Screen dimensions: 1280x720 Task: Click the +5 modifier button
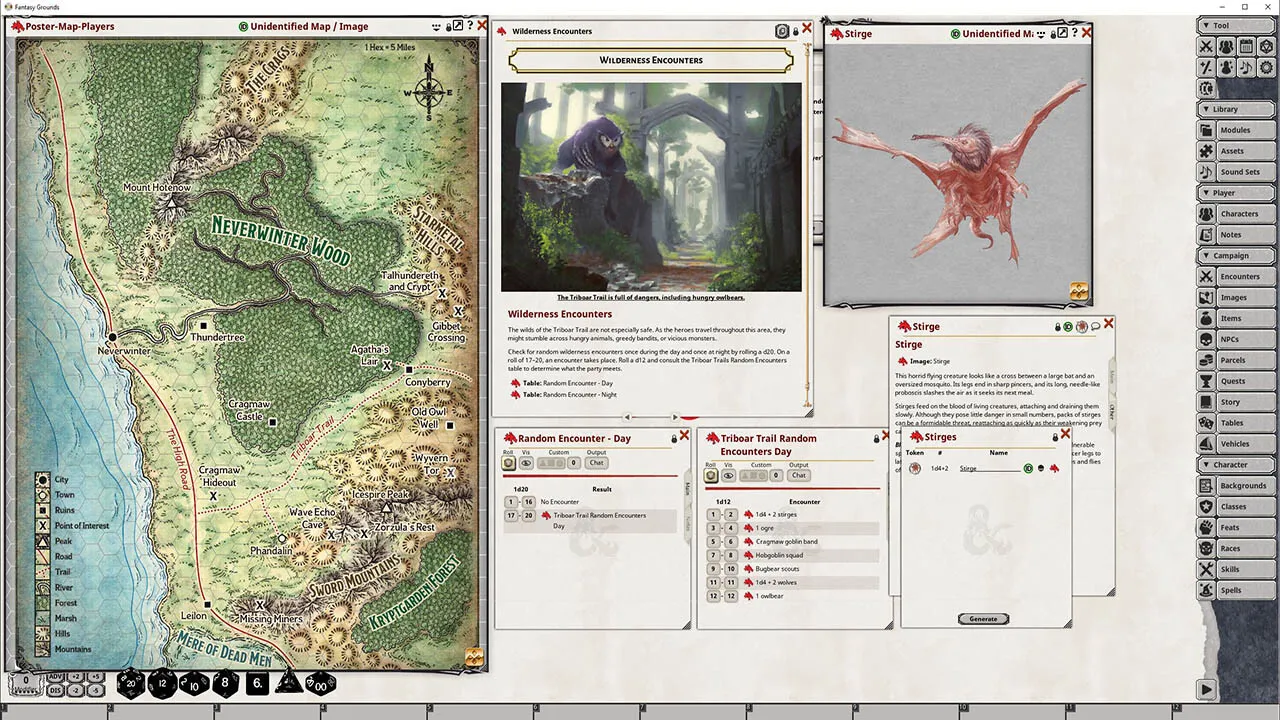pos(96,677)
